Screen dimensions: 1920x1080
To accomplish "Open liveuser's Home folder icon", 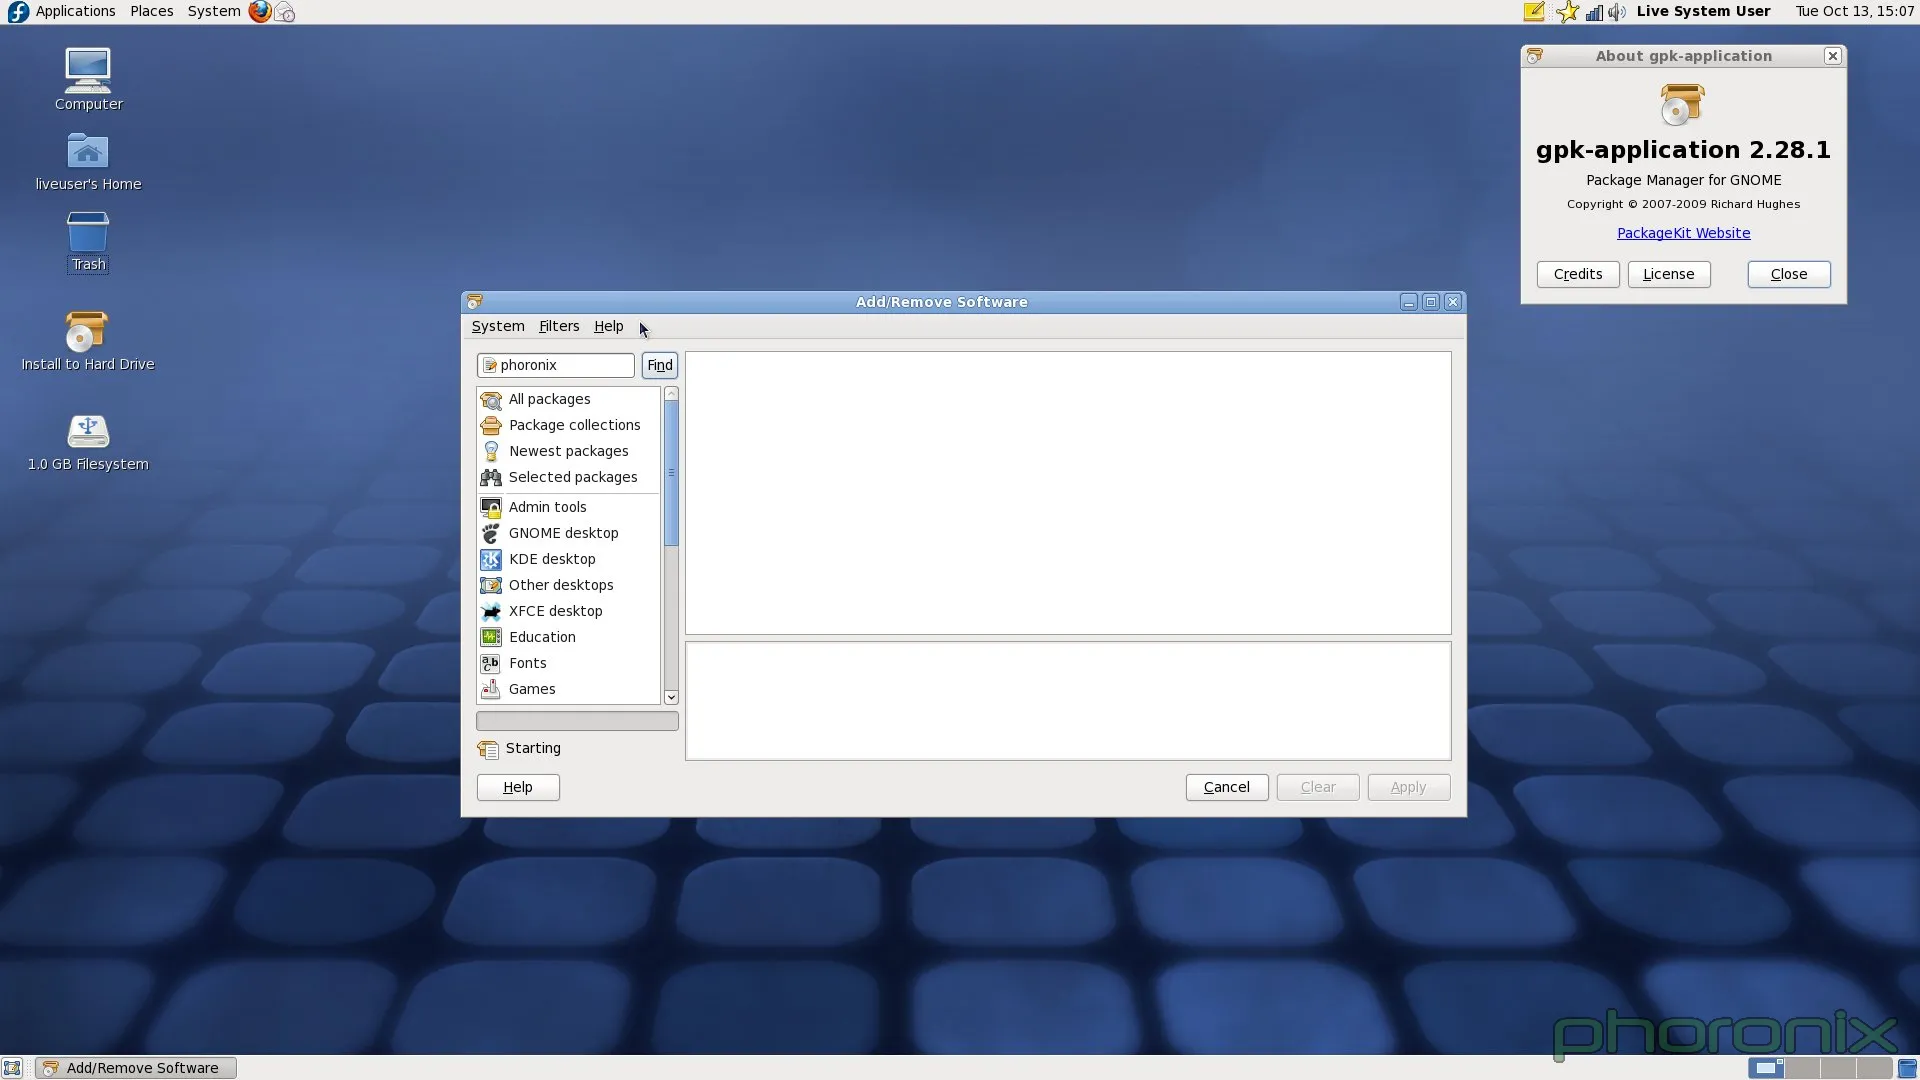I will [x=88, y=151].
